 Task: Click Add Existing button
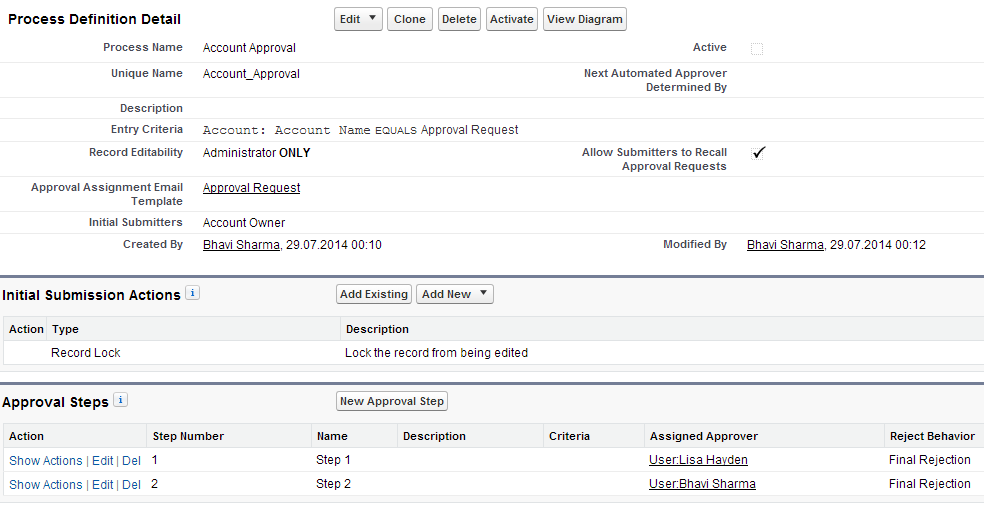[x=374, y=294]
